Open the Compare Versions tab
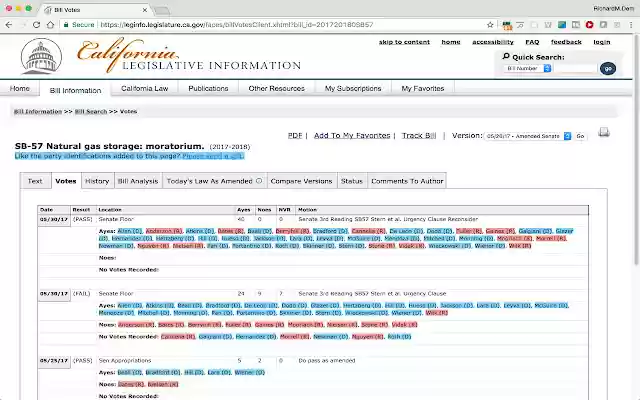 coord(301,181)
